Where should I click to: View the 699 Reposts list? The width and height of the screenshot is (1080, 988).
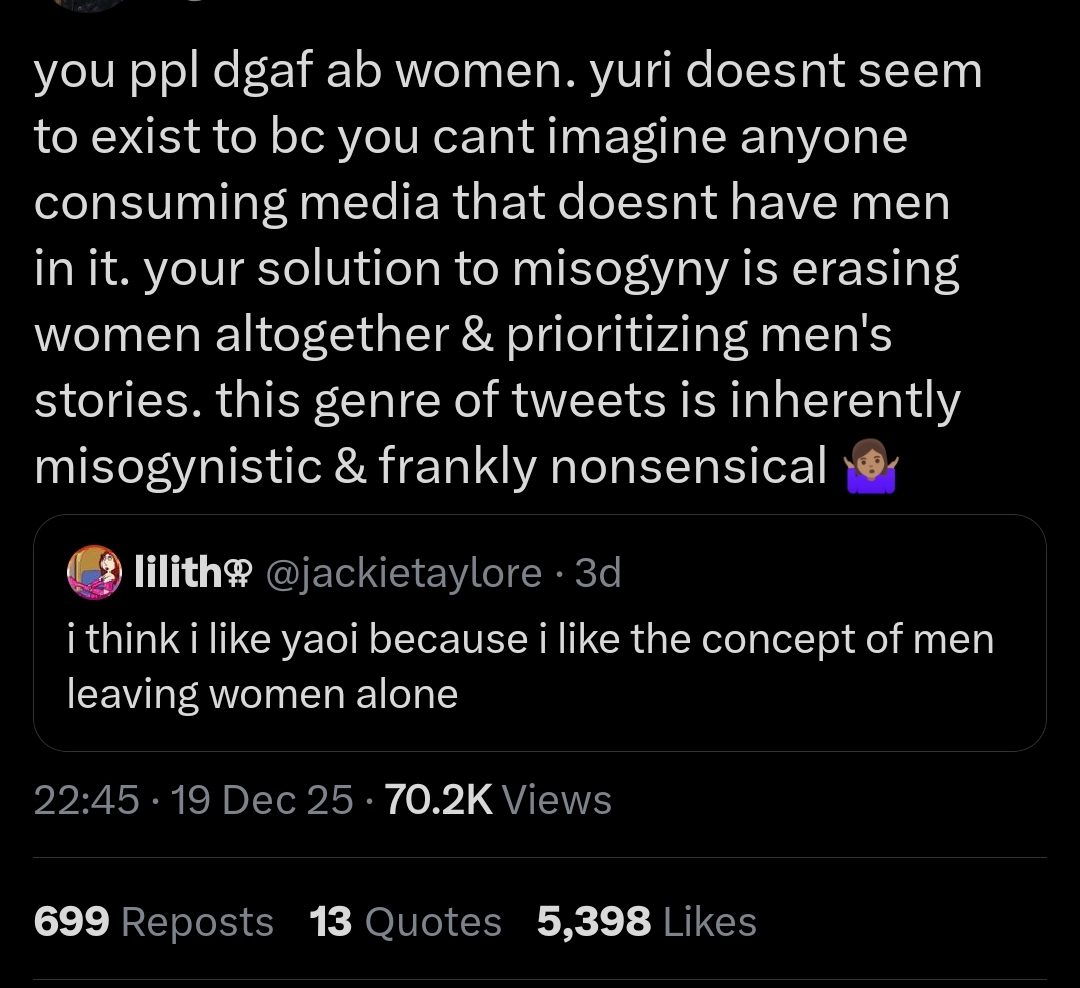coord(153,921)
